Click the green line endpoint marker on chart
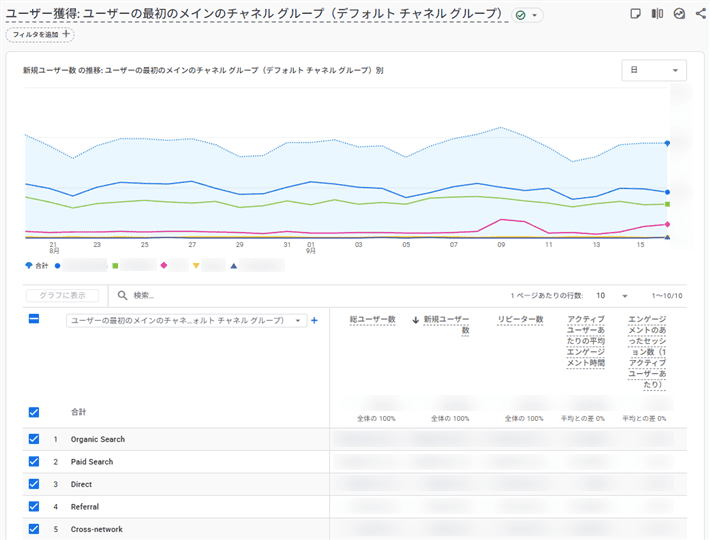This screenshot has height=540, width=710. tap(667, 204)
